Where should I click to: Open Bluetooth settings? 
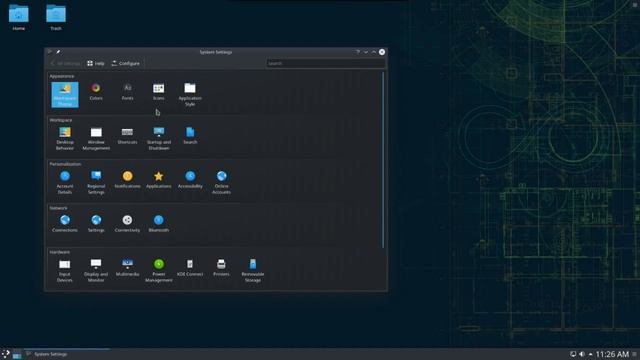[x=159, y=224]
